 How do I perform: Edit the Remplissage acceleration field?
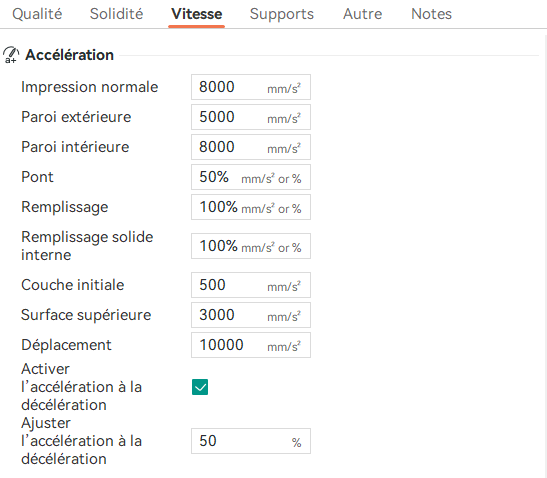click(251, 207)
